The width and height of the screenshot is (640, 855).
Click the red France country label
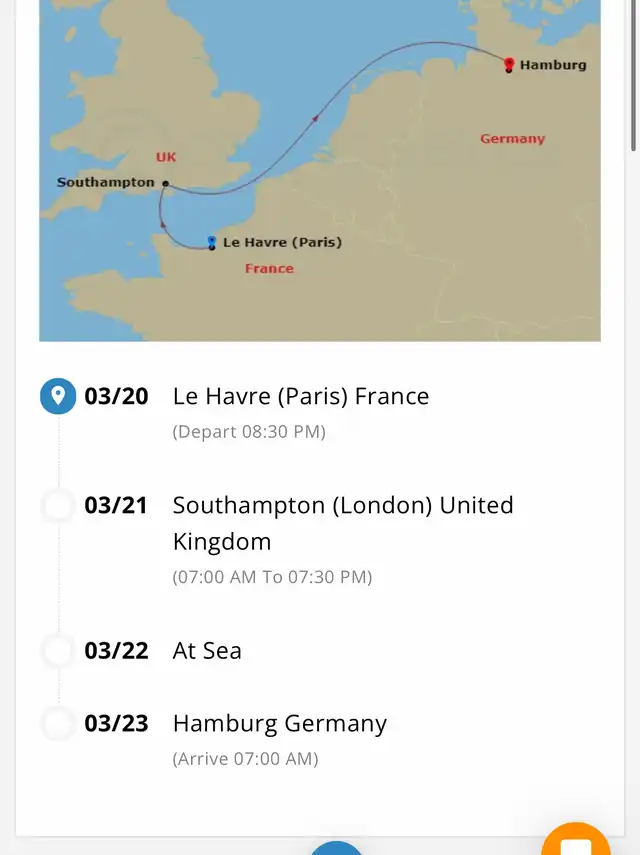pos(269,268)
